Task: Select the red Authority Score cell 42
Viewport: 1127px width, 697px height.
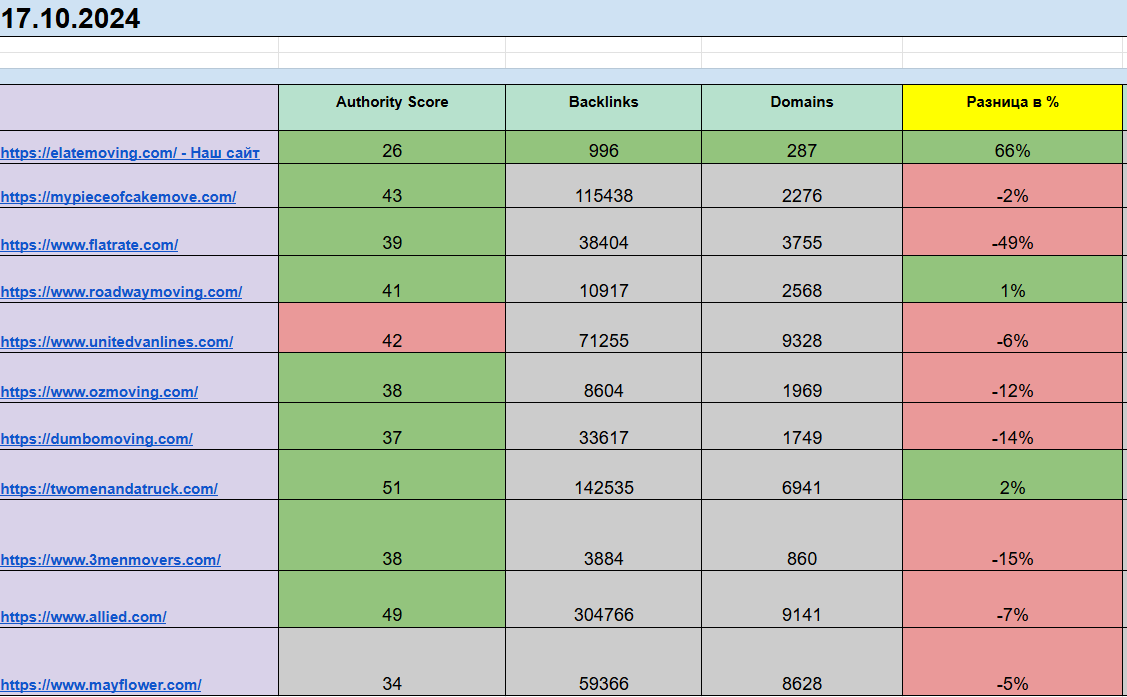Action: [x=392, y=328]
